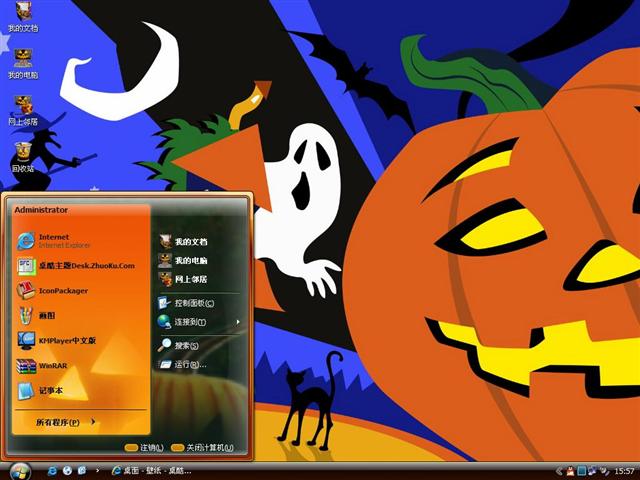Click the Administrator user name header
640x480 pixels.
pyautogui.click(x=41, y=210)
